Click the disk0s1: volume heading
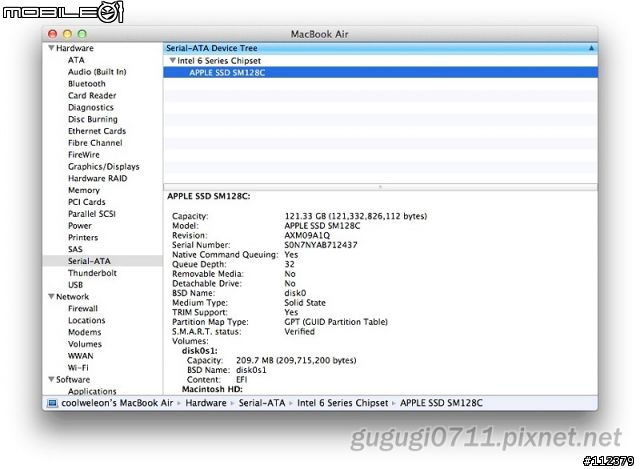The height and width of the screenshot is (469, 640). pyautogui.click(x=200, y=351)
